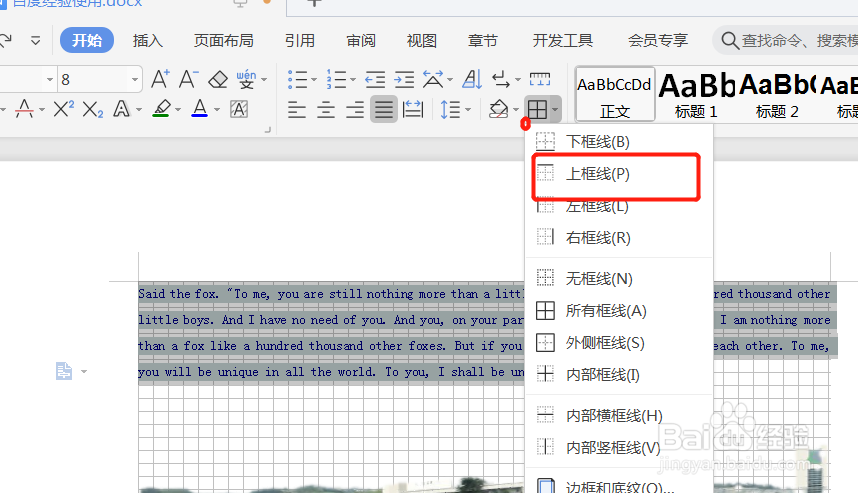The image size is (858, 493).
Task: Click the page layout options document icon
Action: (64, 371)
